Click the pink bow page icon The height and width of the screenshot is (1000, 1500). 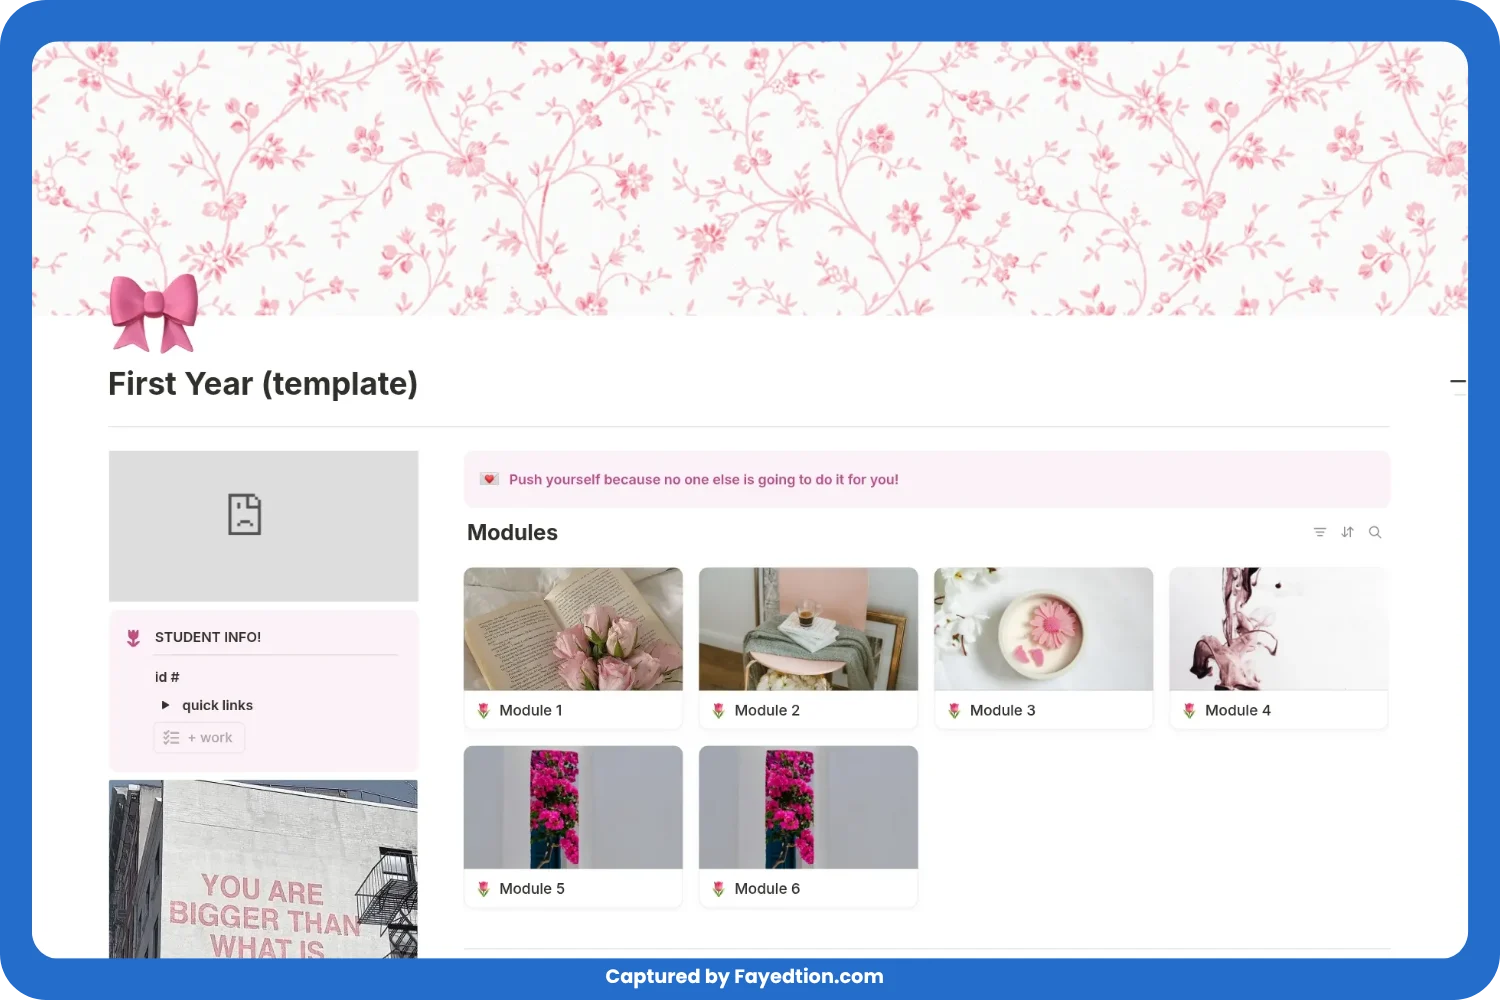click(154, 313)
